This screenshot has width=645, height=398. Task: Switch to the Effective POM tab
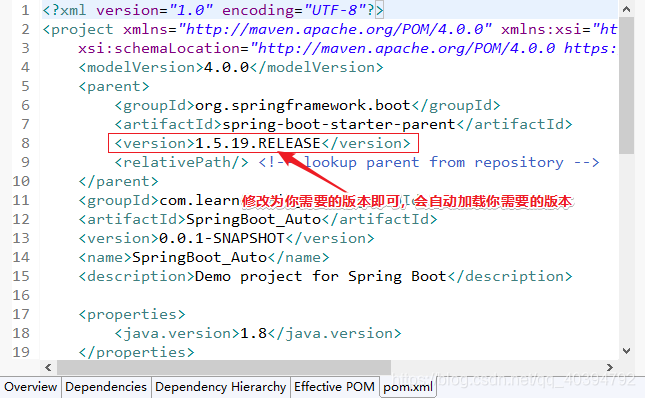pyautogui.click(x=334, y=387)
